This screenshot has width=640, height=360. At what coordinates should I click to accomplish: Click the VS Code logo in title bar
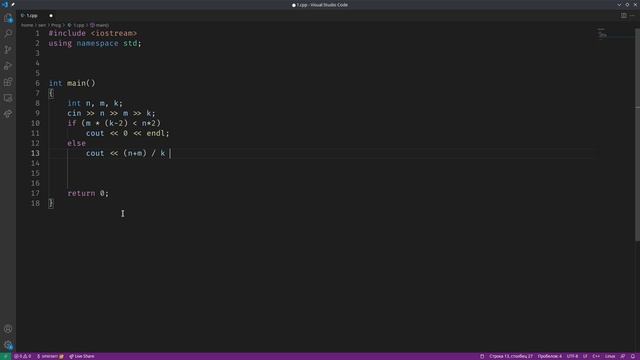[5, 4]
